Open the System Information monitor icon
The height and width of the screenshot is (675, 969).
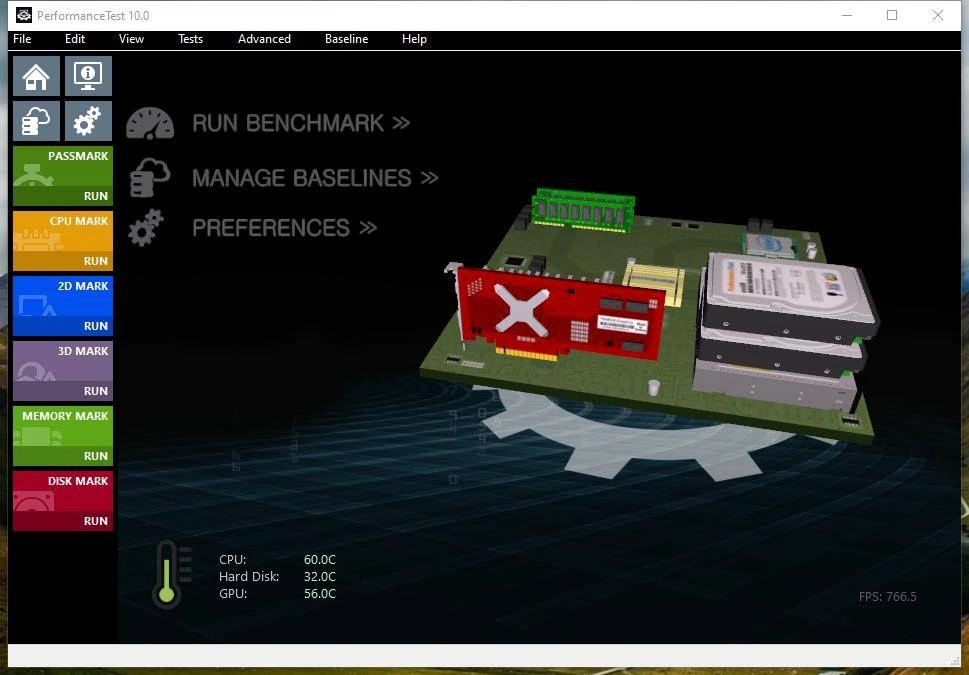[x=88, y=76]
